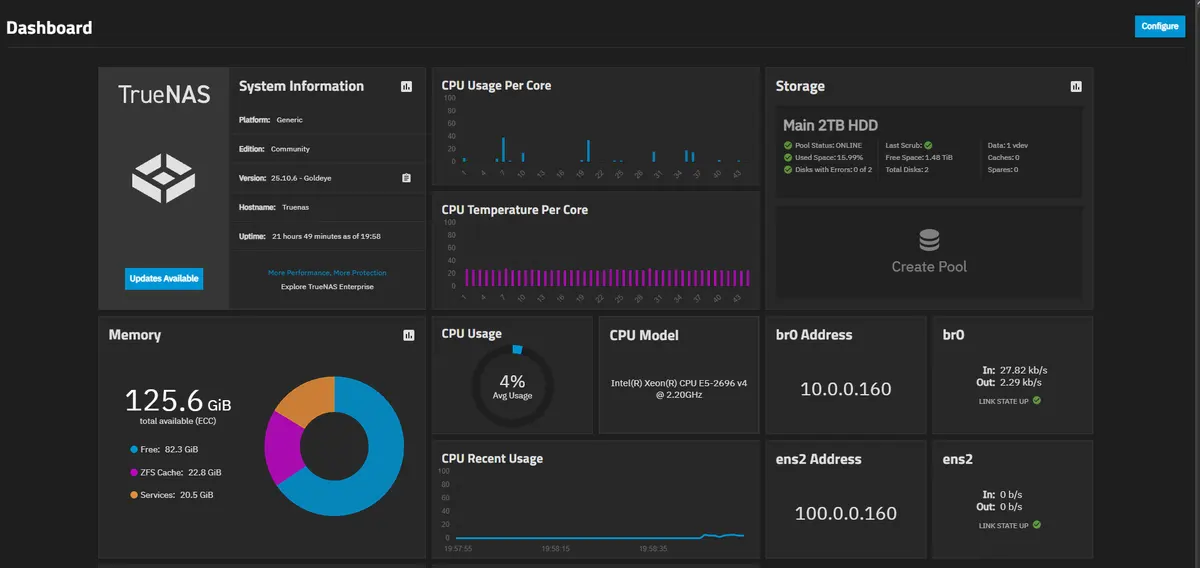
Task: Click the Create Pool database icon
Action: [x=929, y=241]
